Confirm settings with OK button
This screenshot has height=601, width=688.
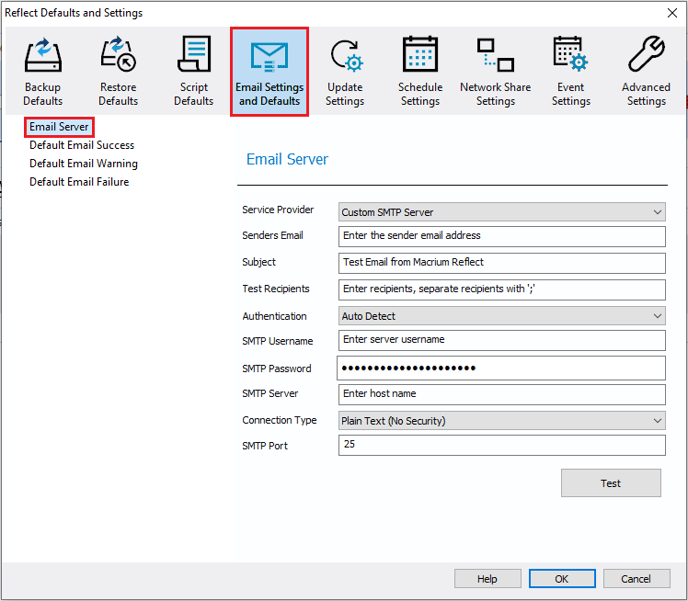coord(562,579)
